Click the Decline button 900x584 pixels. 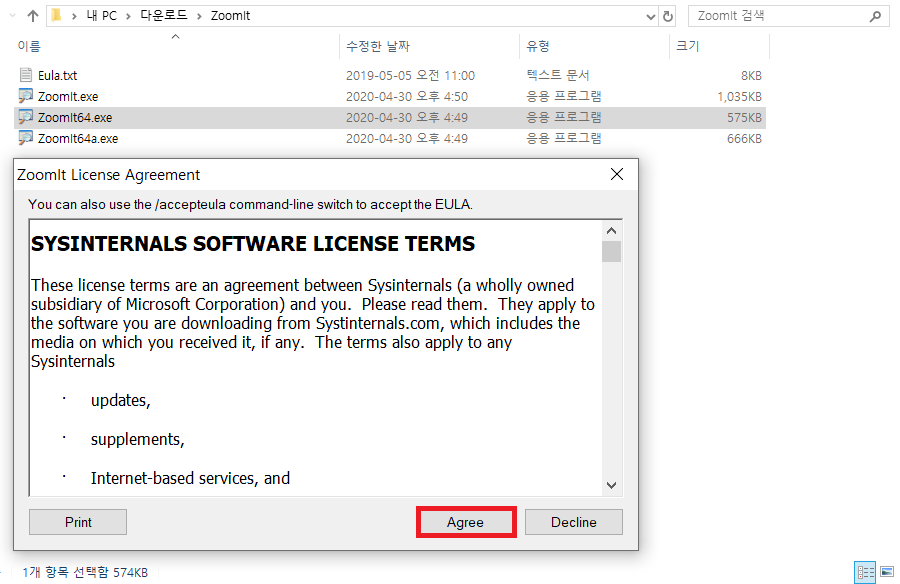[x=573, y=522]
